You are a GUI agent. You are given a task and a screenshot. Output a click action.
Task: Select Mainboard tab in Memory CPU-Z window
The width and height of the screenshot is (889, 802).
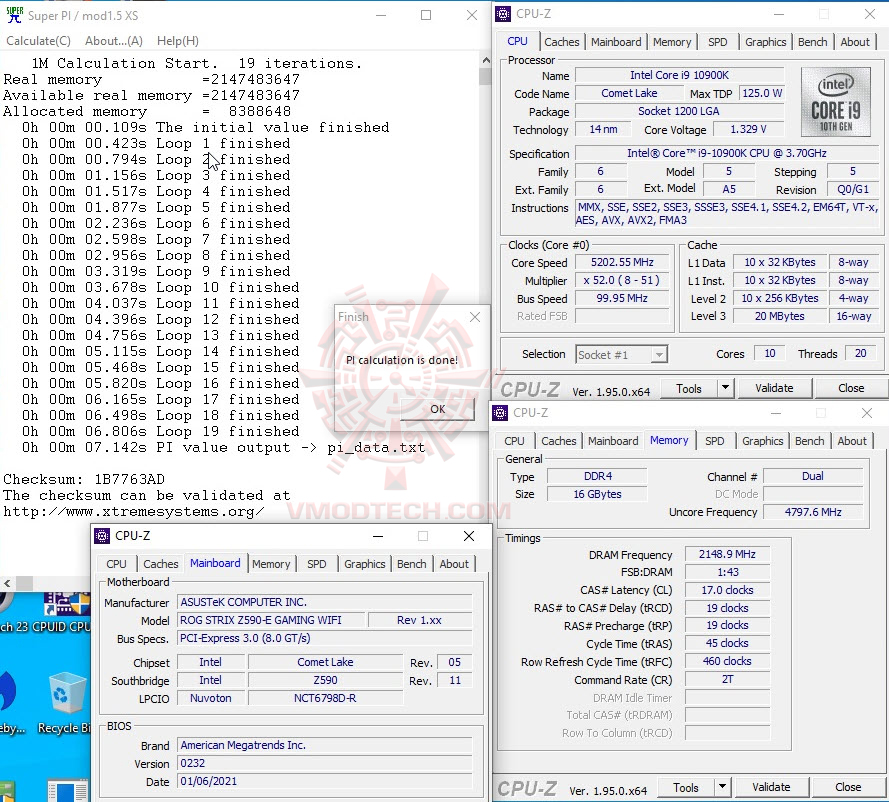coord(613,441)
